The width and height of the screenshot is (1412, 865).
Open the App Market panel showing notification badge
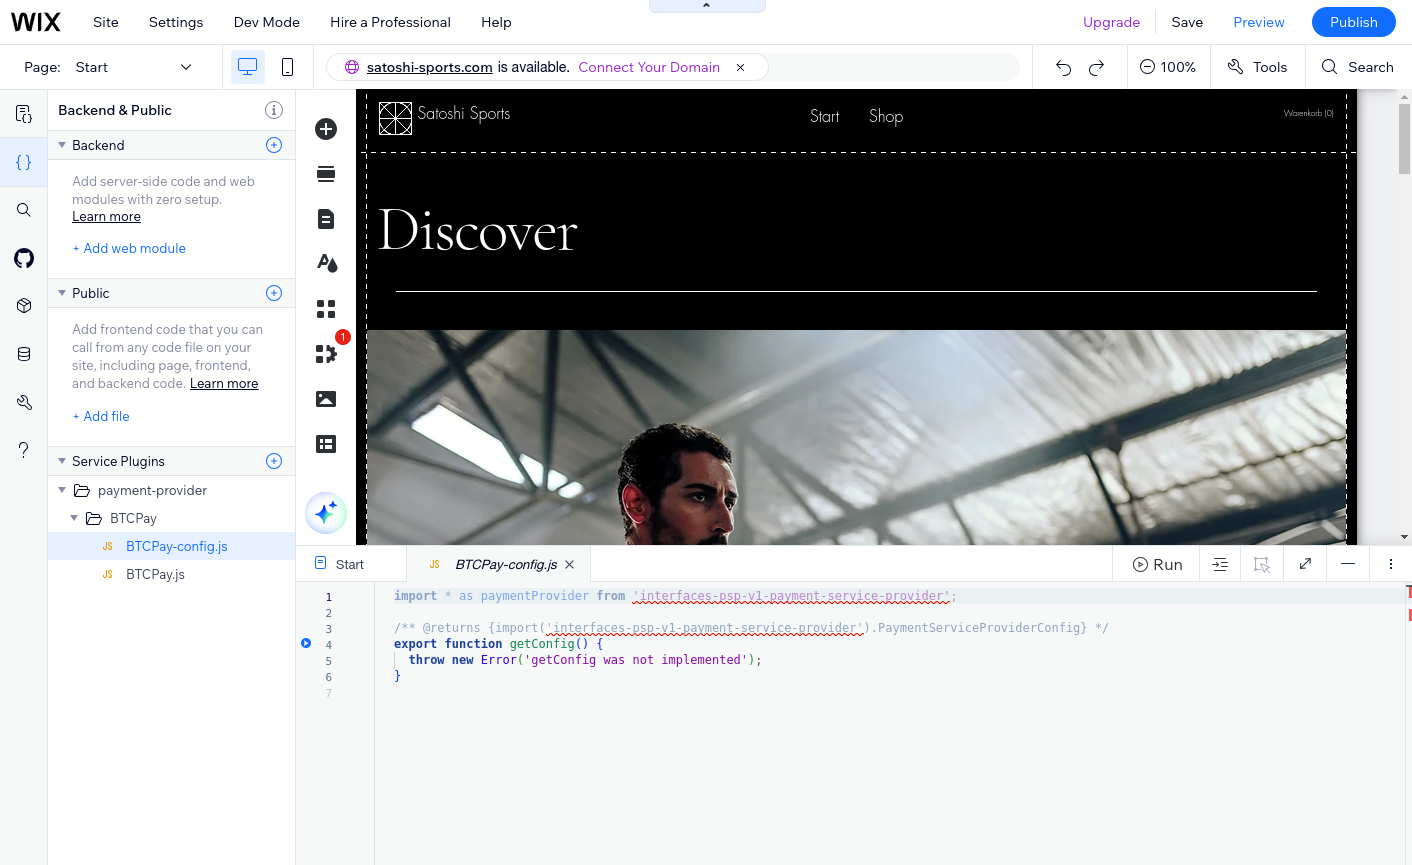click(x=326, y=354)
